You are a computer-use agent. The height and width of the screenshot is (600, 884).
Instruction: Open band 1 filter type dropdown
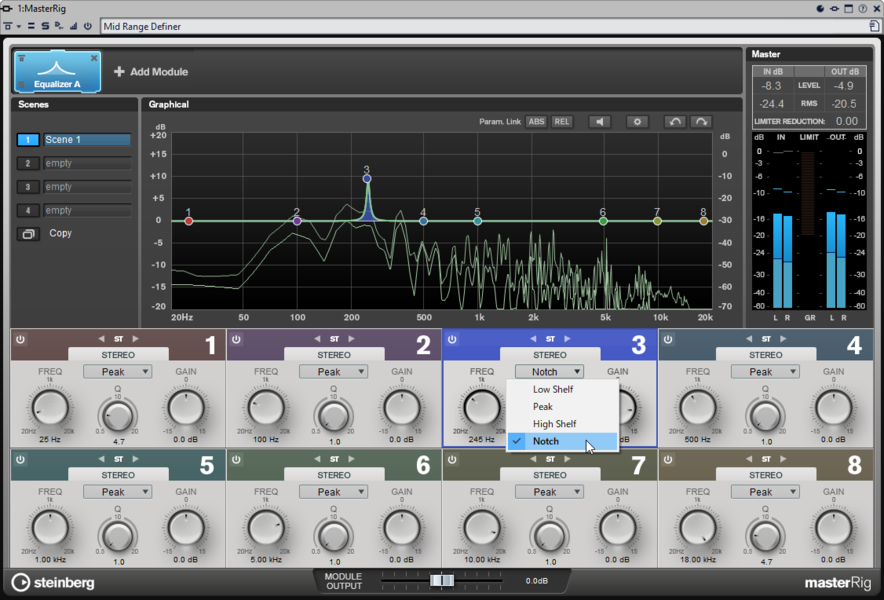(x=117, y=372)
